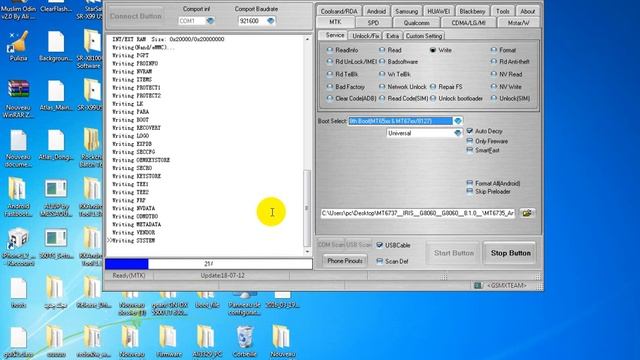Select the Wr TelBk option
This screenshot has width=640, height=360.
[395, 74]
